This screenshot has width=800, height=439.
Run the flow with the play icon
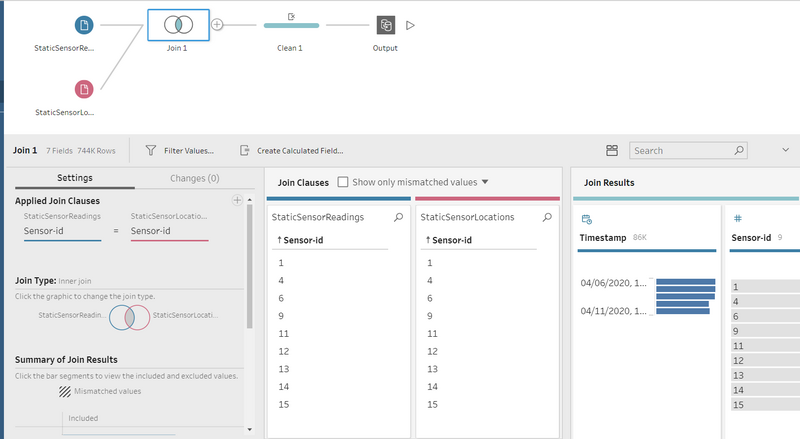[x=410, y=25]
